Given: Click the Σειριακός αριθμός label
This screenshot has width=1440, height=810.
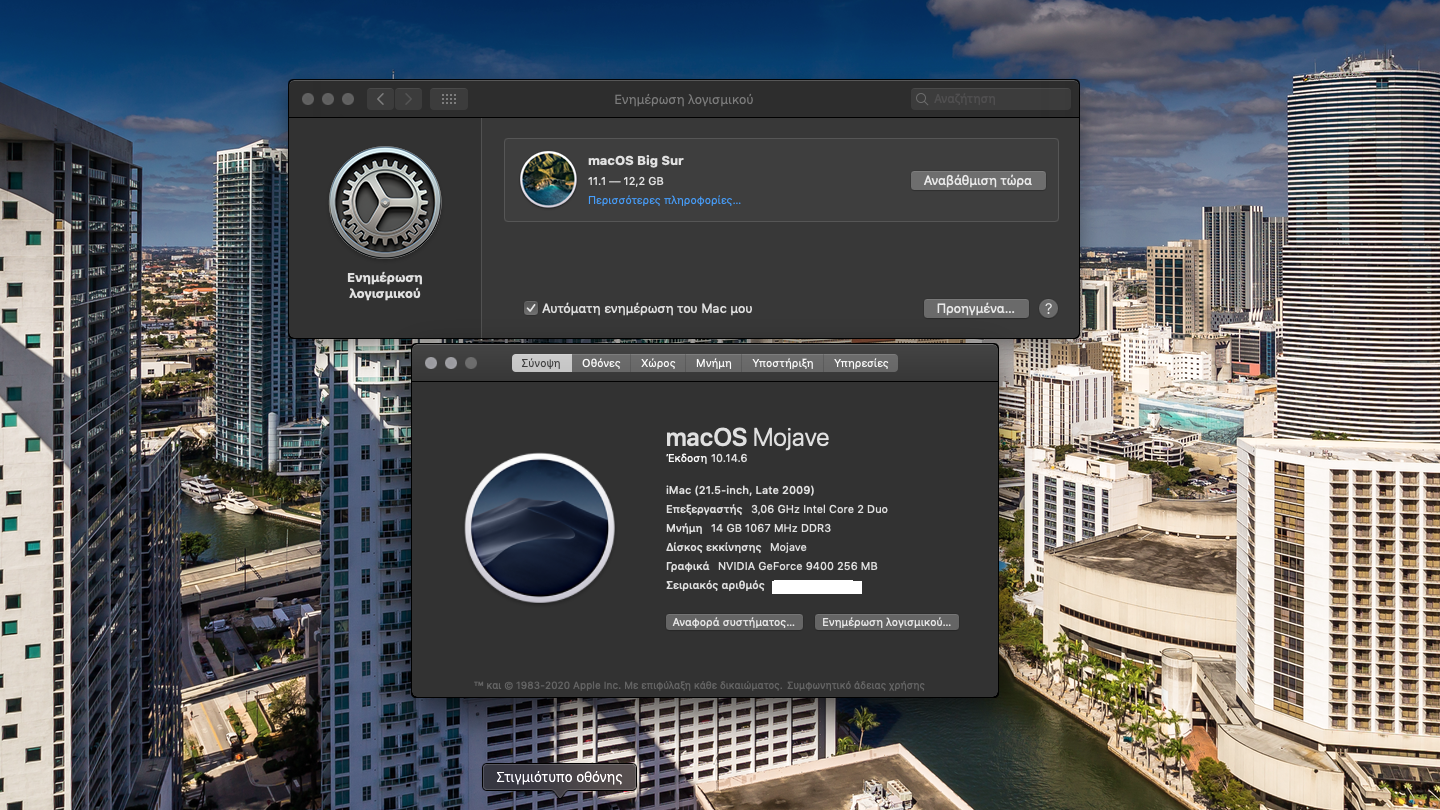Looking at the screenshot, I should tap(715, 585).
